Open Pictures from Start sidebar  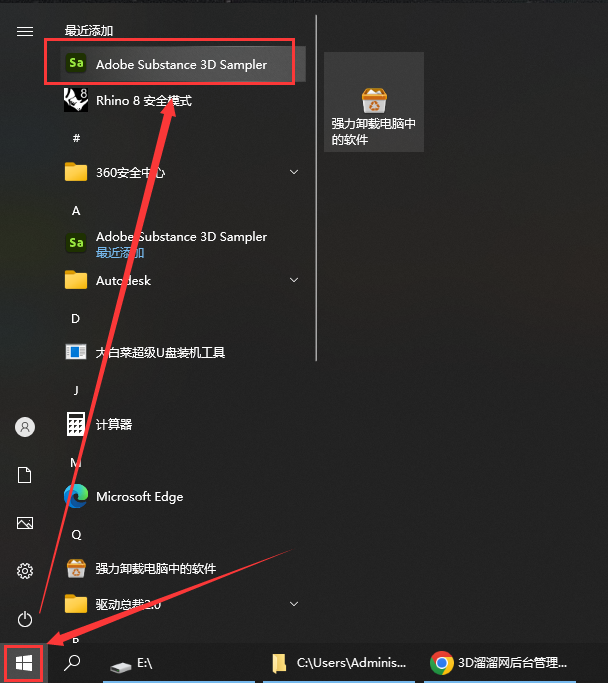(x=25, y=523)
